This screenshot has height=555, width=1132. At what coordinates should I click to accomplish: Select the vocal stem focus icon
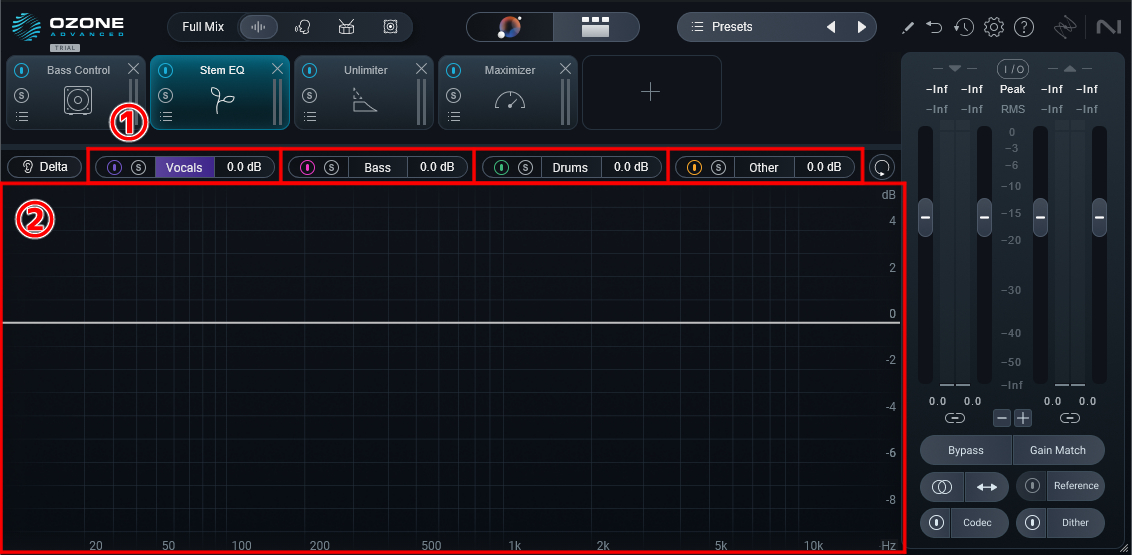point(302,27)
